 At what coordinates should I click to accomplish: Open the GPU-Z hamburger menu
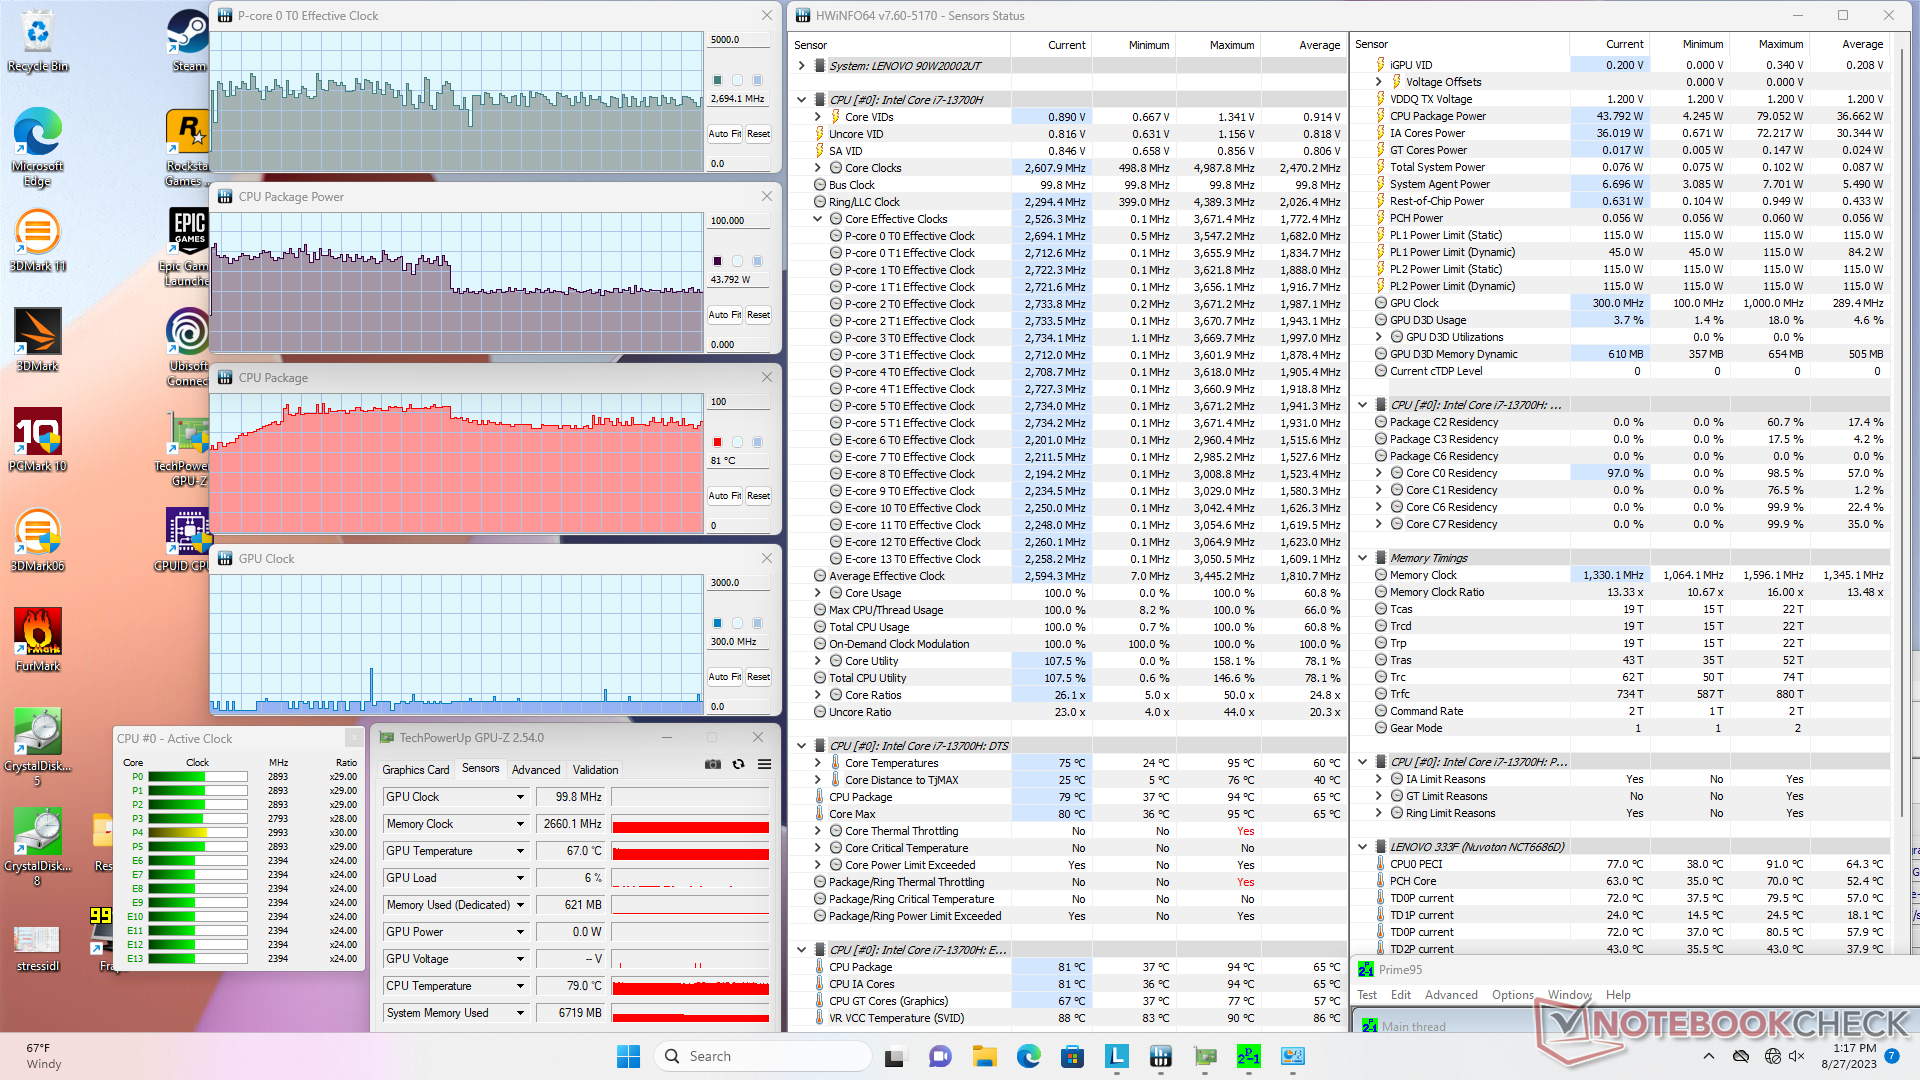[x=764, y=764]
